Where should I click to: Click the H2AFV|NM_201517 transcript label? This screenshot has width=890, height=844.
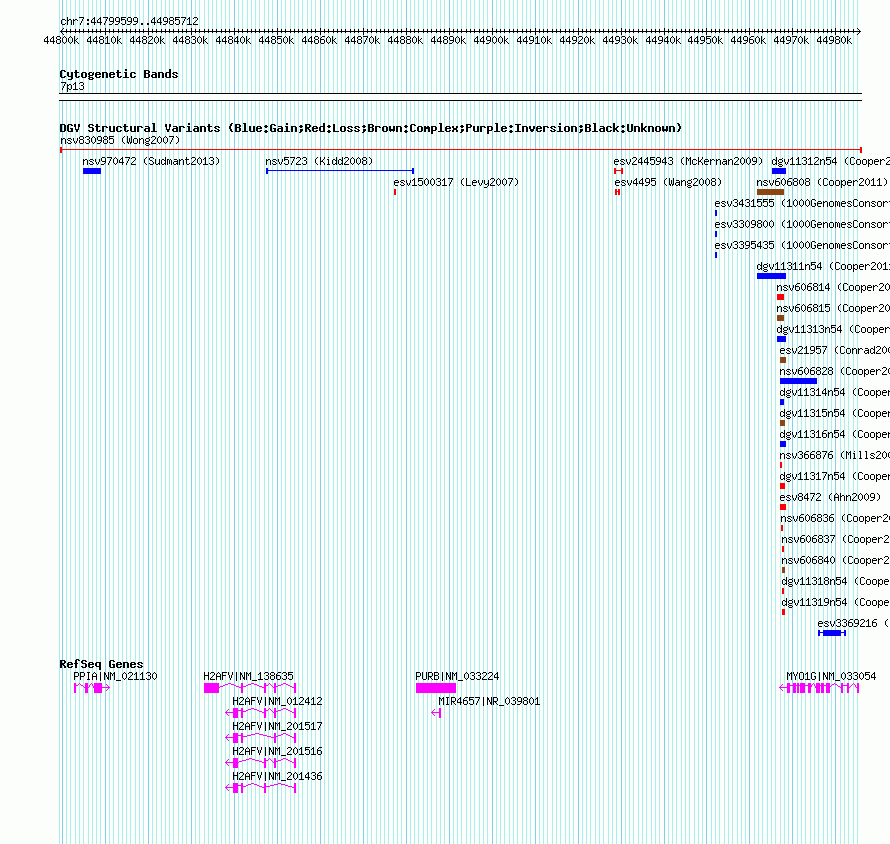click(277, 727)
